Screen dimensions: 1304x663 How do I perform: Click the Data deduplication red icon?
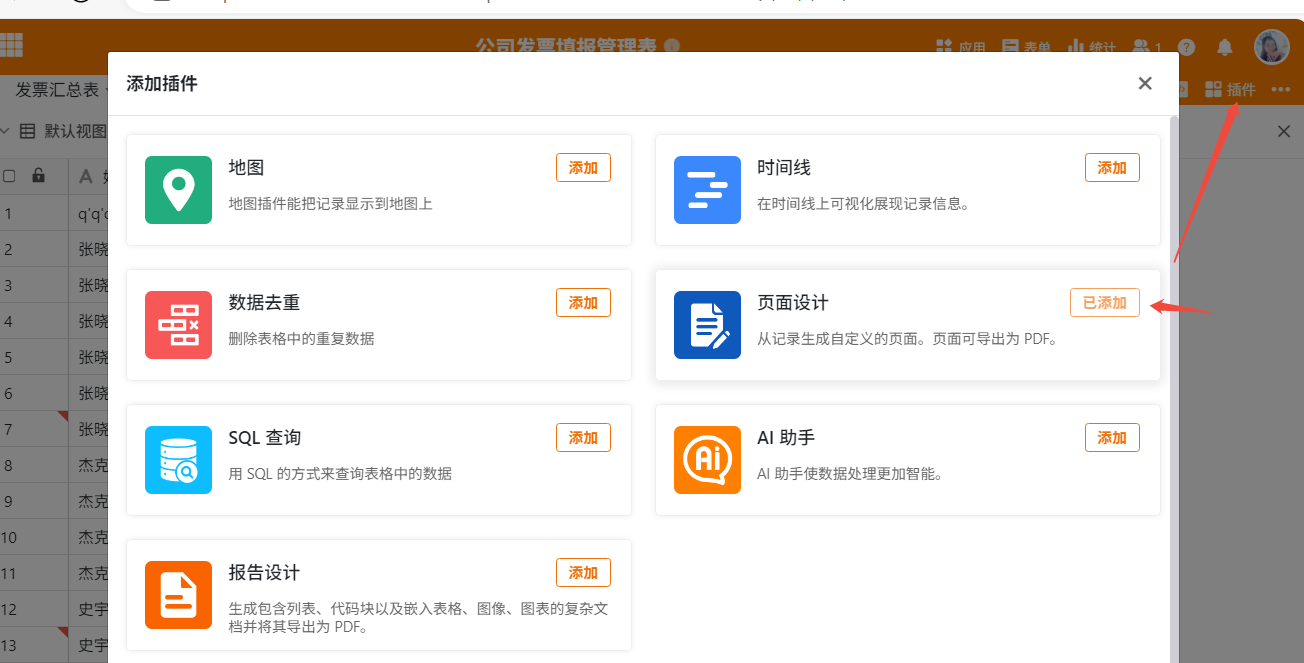[x=178, y=325]
